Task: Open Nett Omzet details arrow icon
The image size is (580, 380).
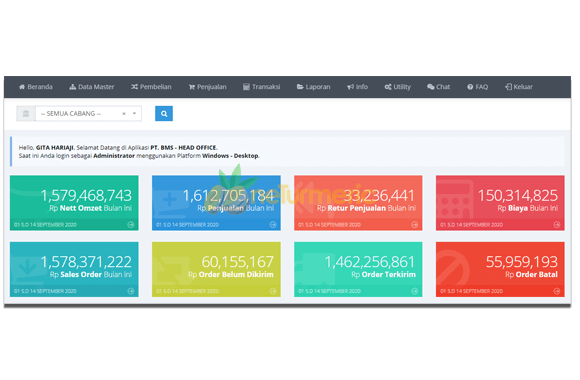Action: coord(131,225)
